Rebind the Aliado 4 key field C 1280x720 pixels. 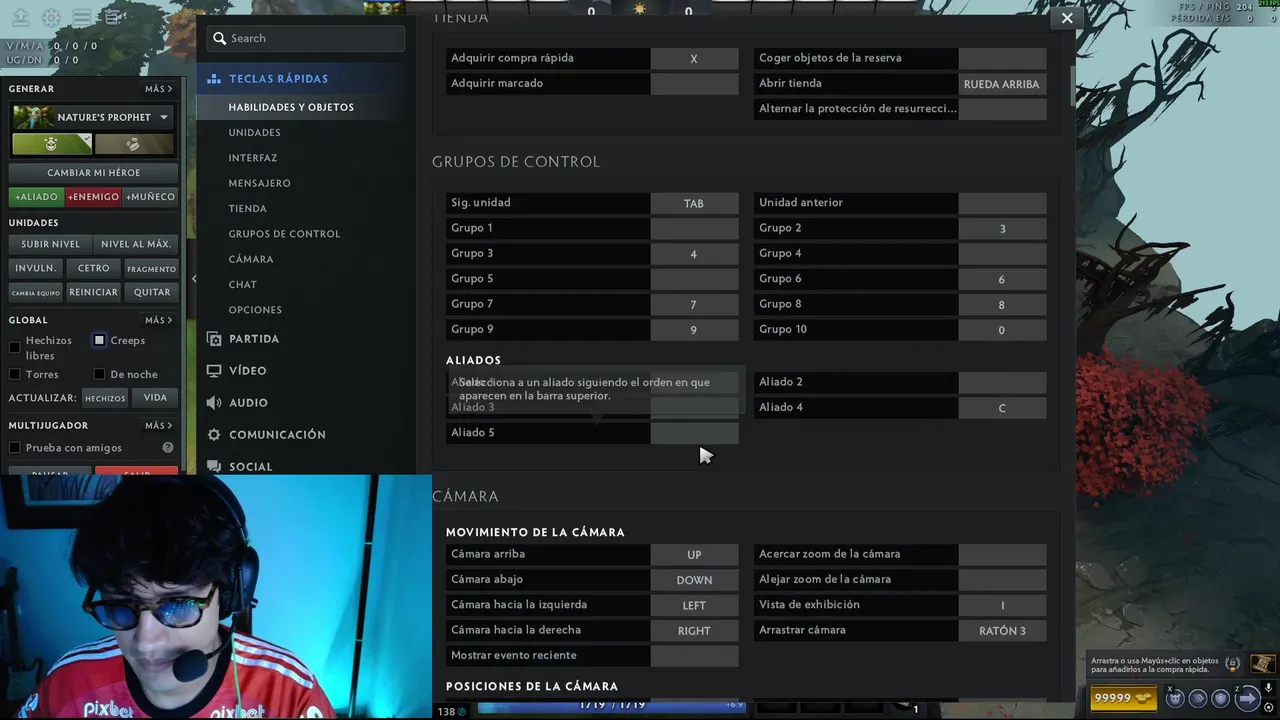tap(1002, 408)
